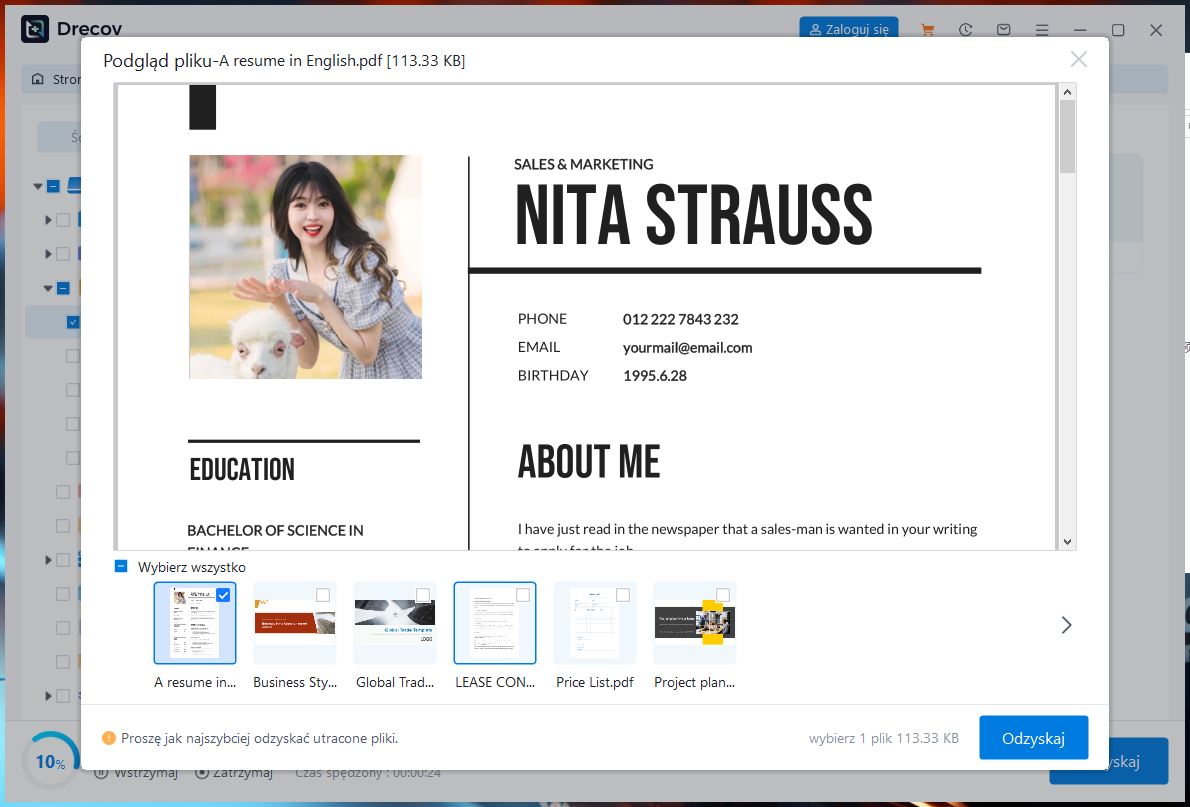The width and height of the screenshot is (1190, 807).
Task: Click the shopping cart icon
Action: [927, 30]
